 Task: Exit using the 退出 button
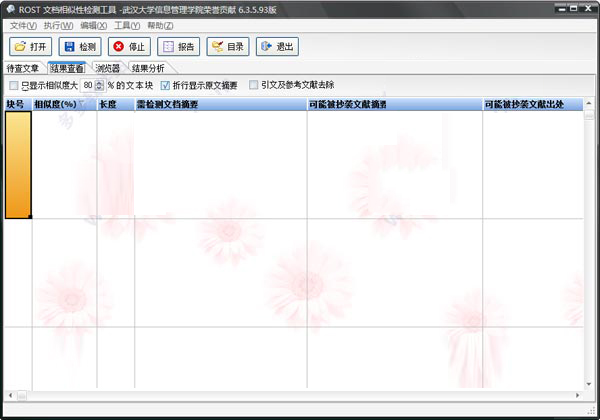coord(277,47)
